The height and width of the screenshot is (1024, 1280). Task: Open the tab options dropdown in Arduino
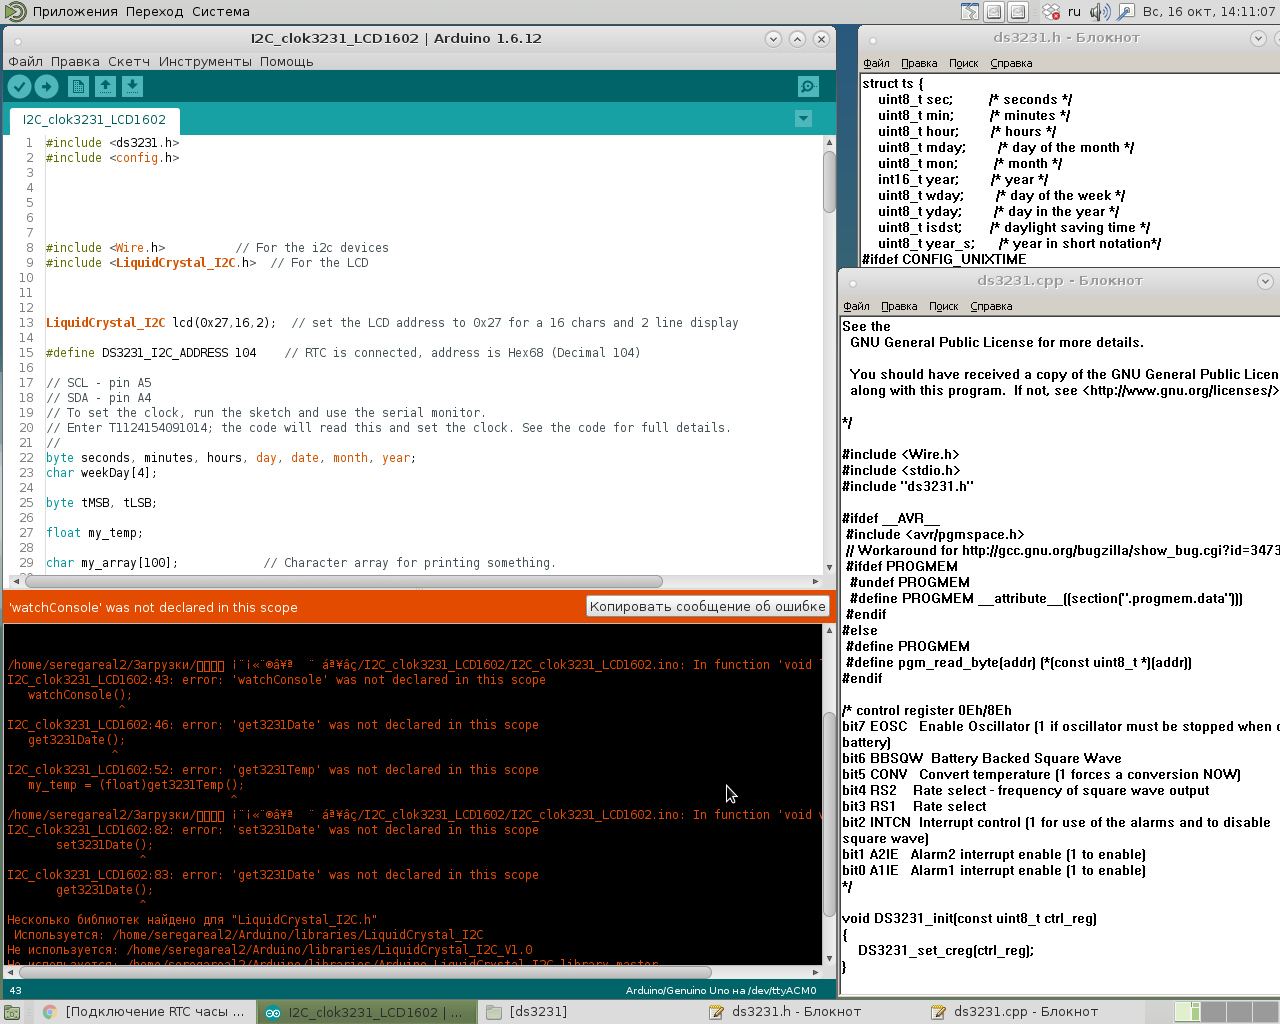tap(803, 119)
